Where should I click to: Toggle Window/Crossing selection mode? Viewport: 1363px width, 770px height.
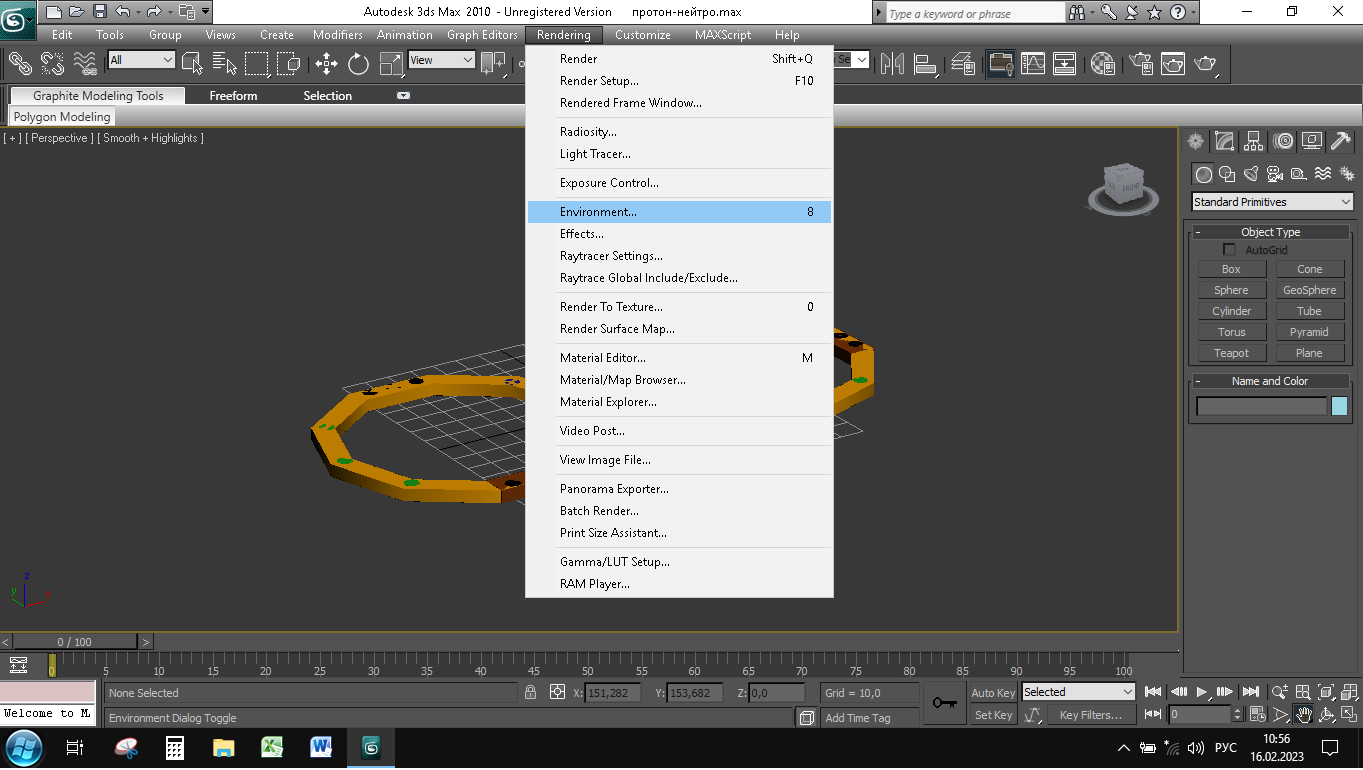click(289, 63)
